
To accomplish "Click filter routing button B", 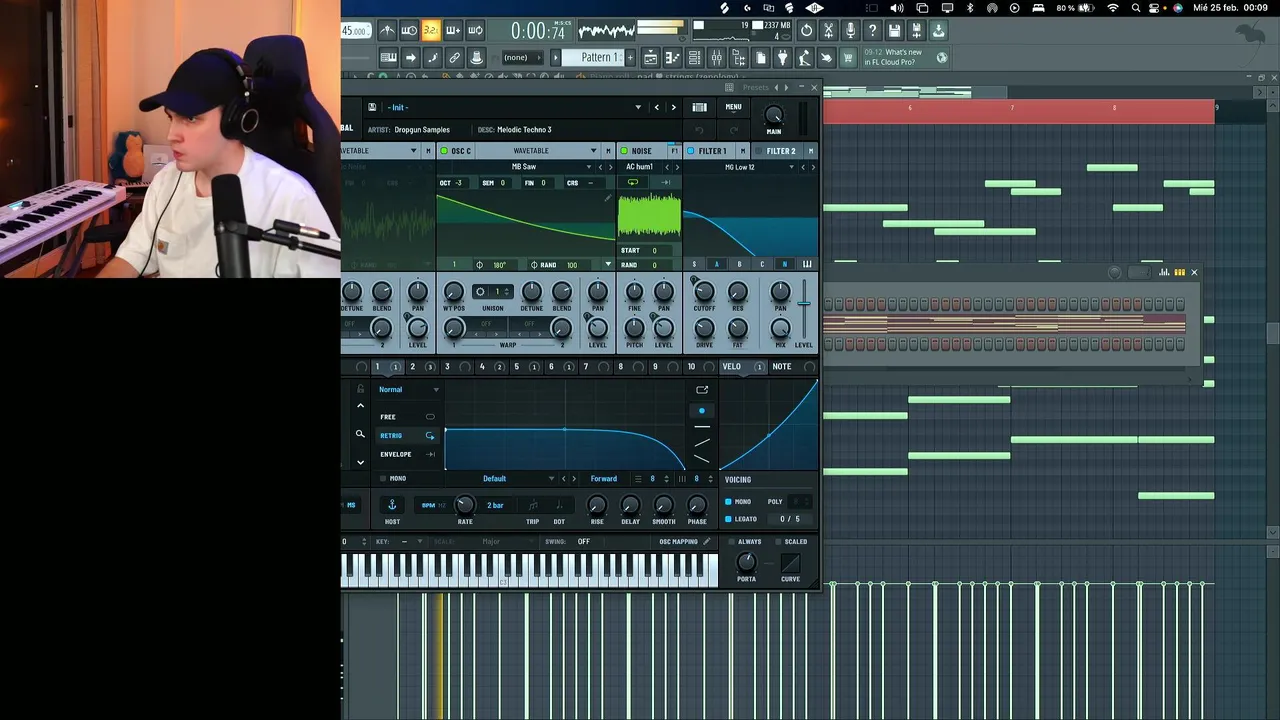I will tap(739, 265).
